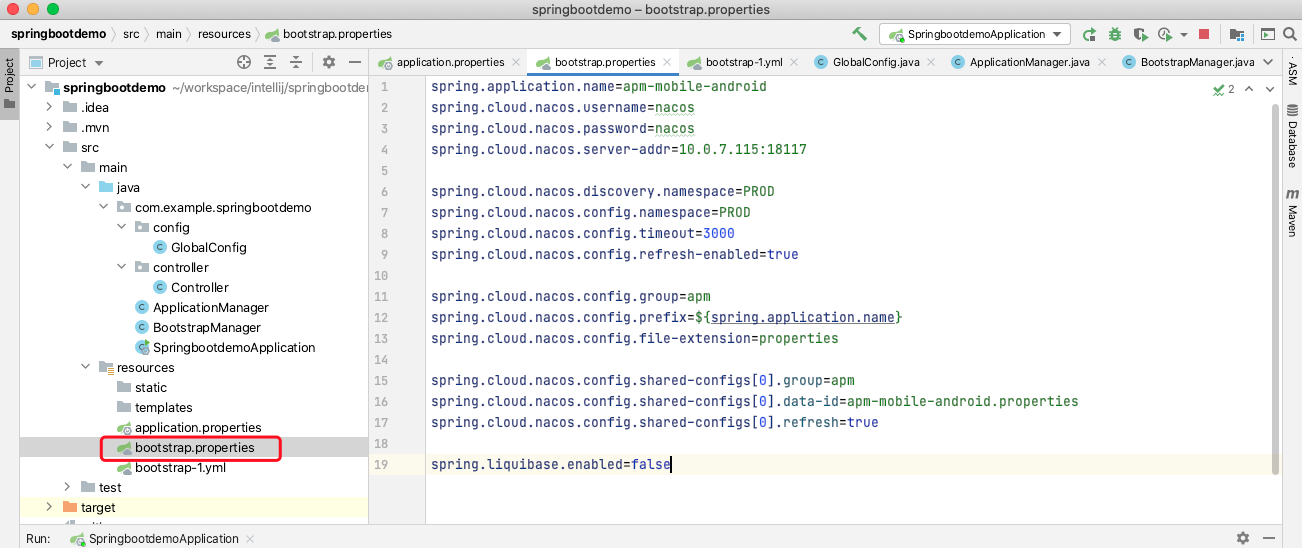Click the Build Project hammer icon

(860, 34)
